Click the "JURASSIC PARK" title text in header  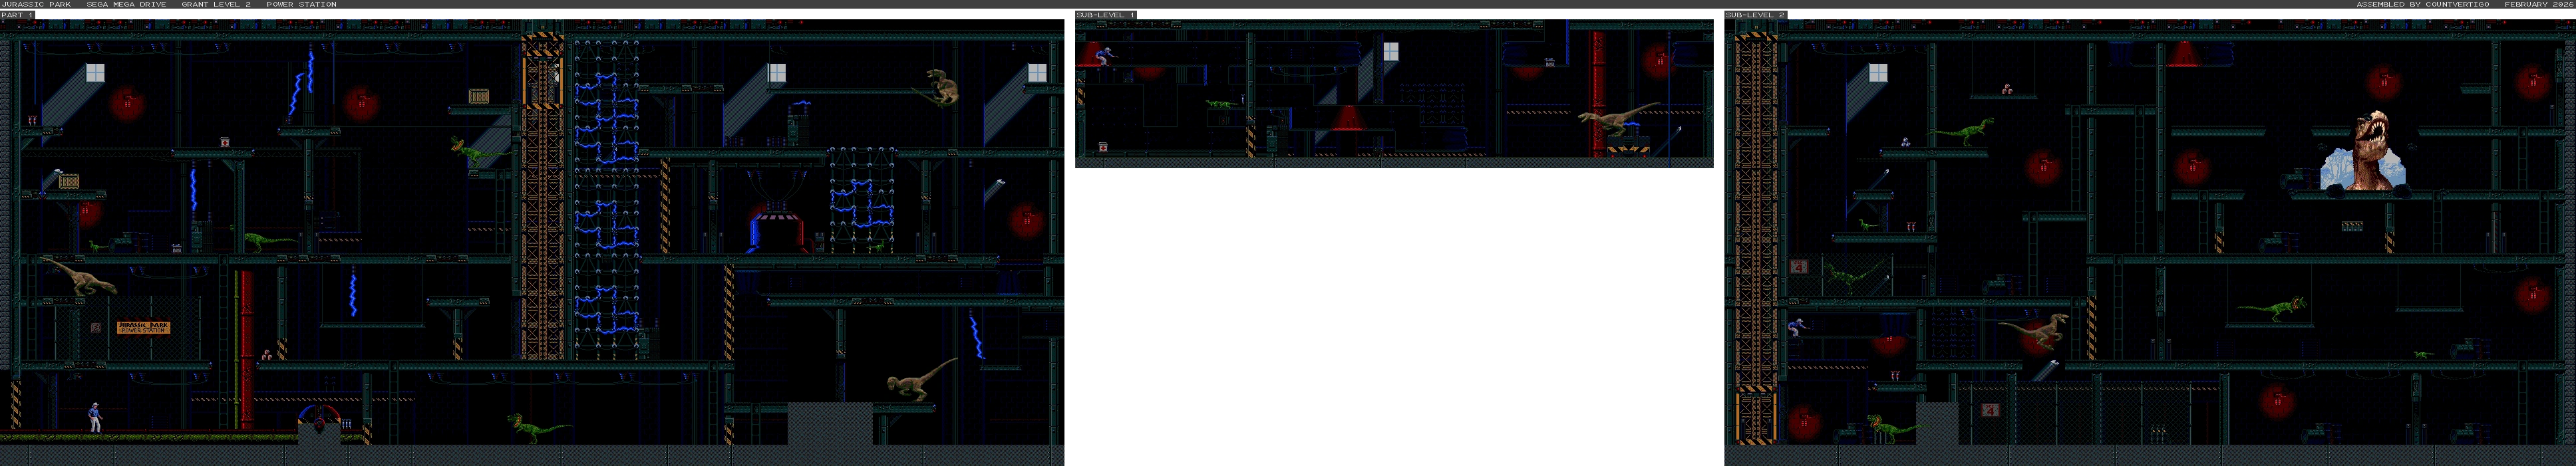[36, 4]
